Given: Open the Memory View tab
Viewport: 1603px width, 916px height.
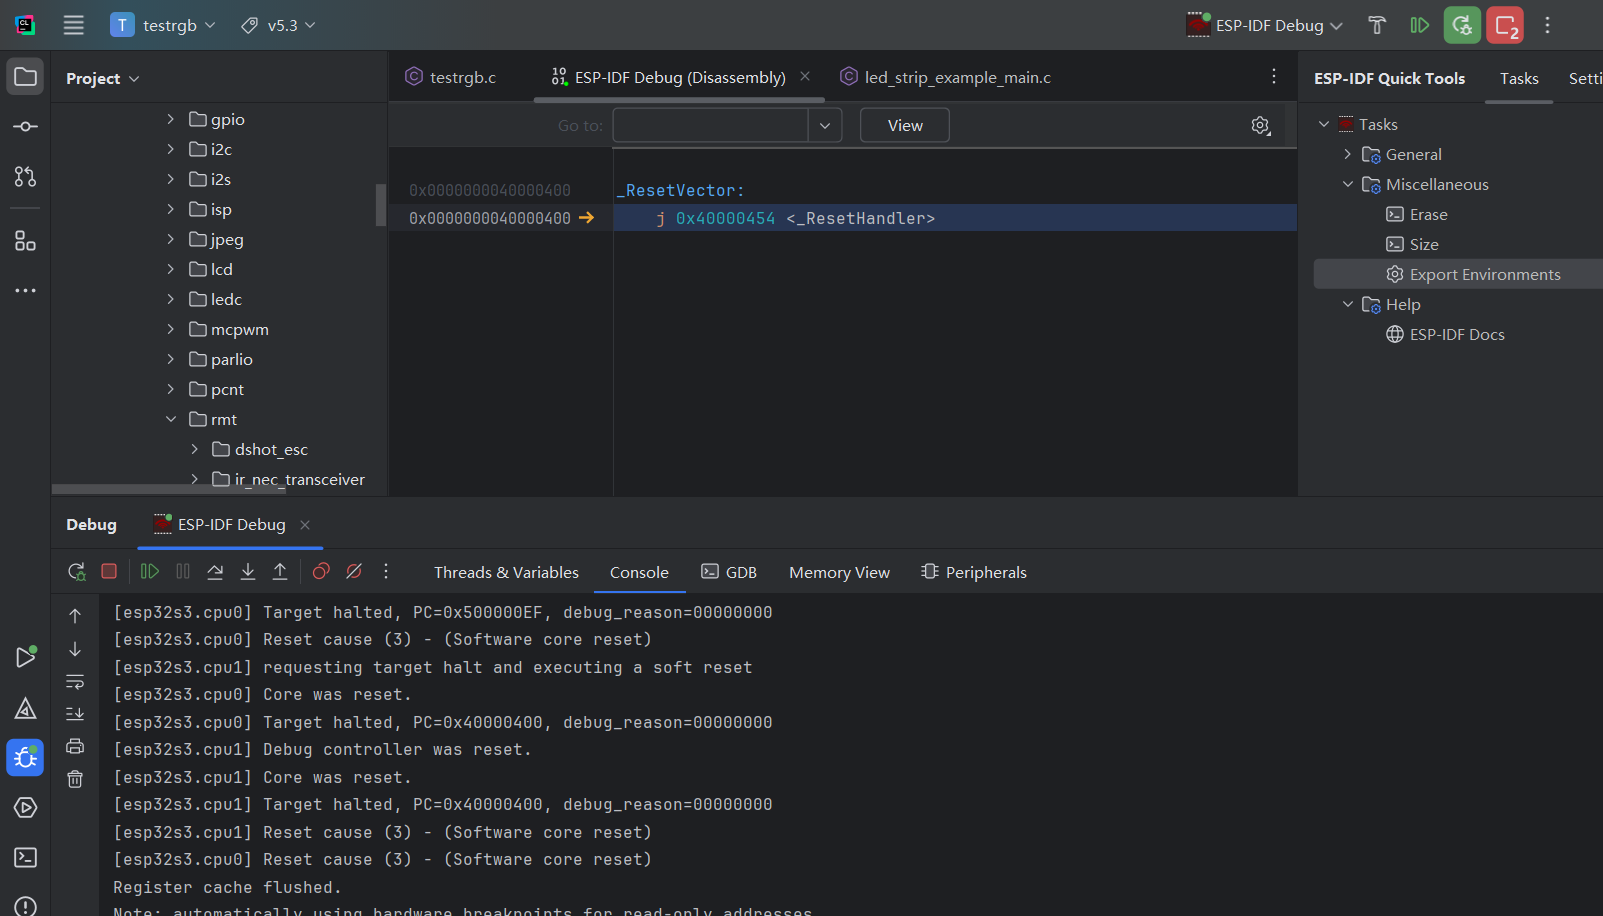Looking at the screenshot, I should click(x=839, y=572).
